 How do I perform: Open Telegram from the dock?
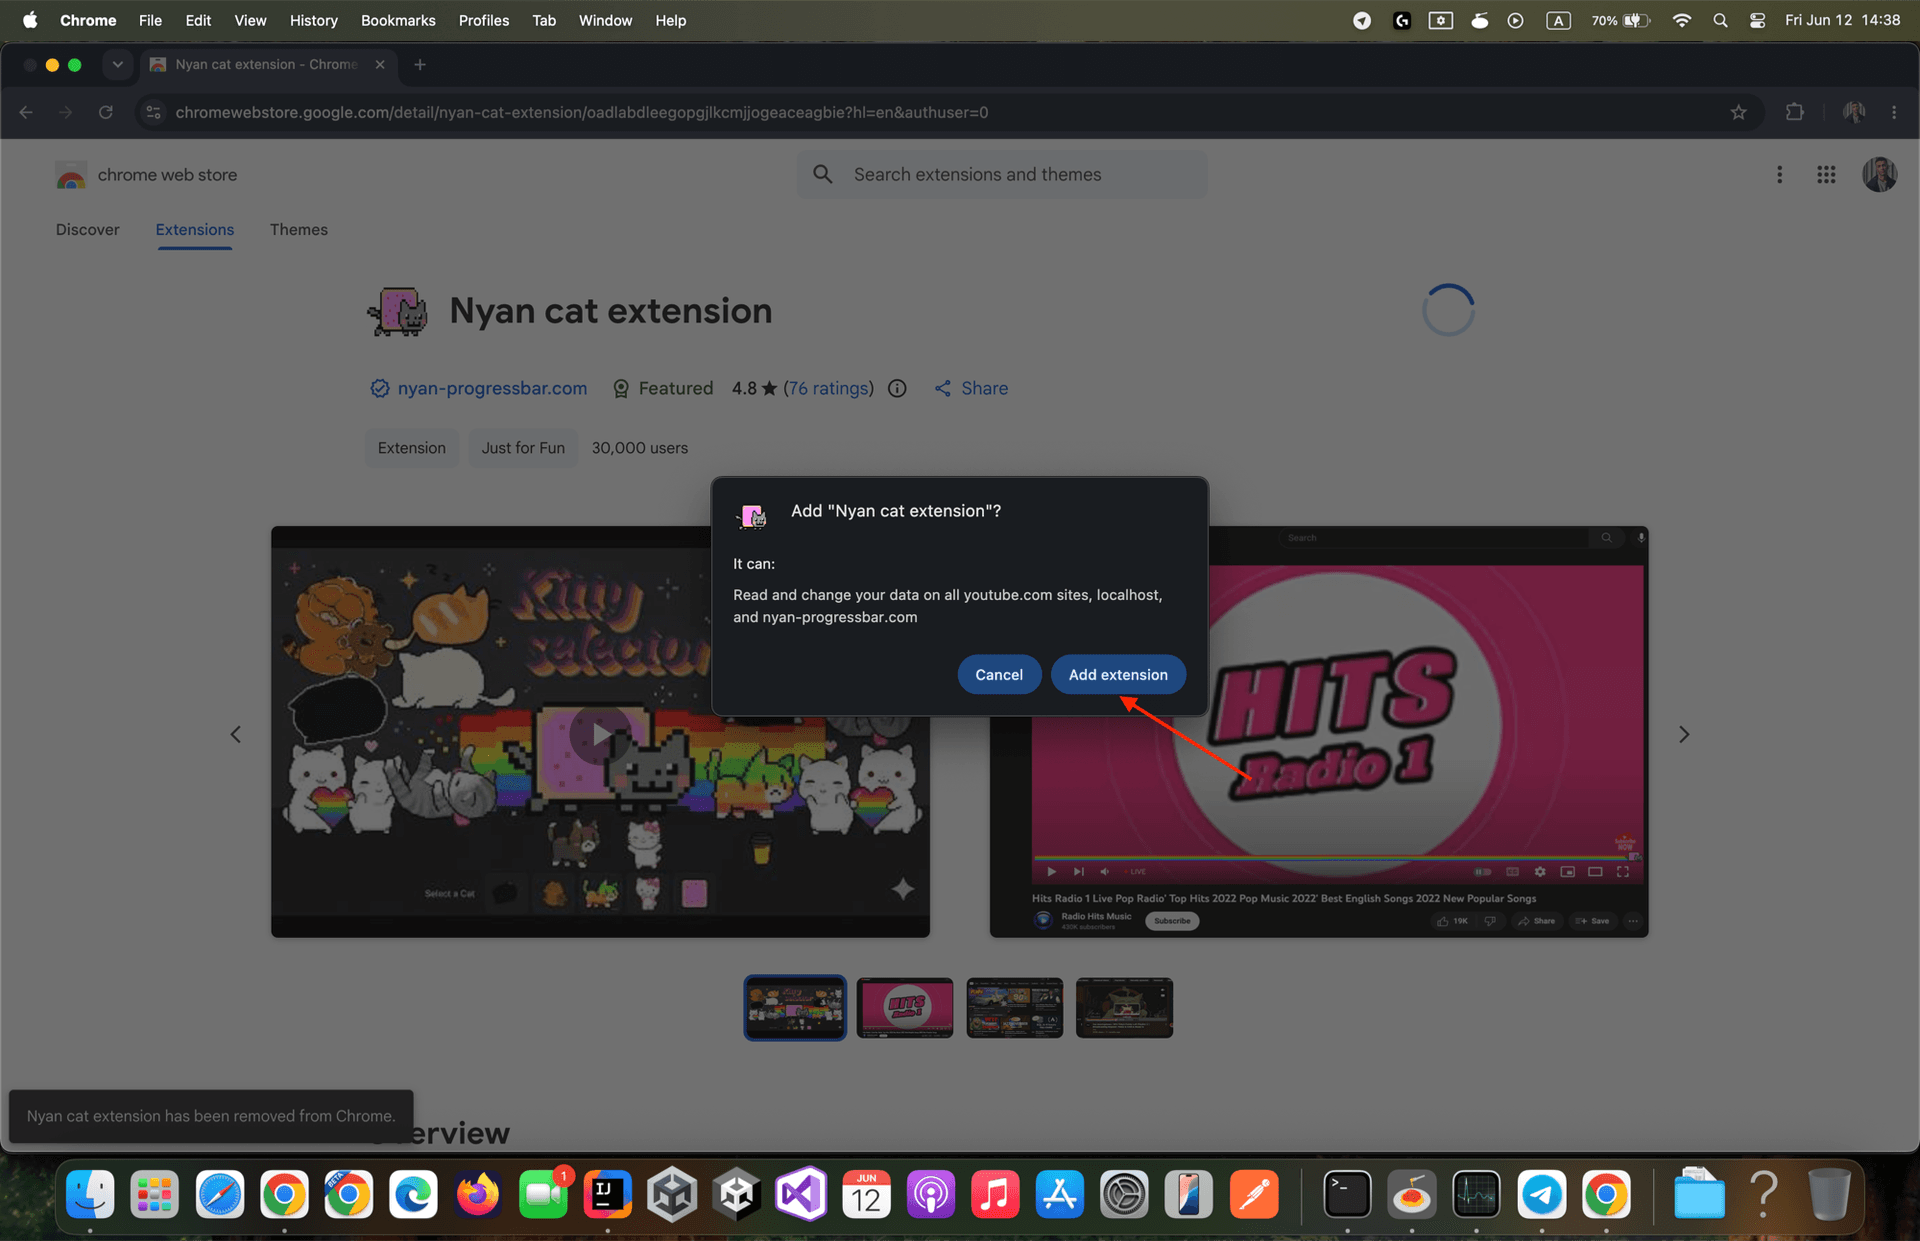tap(1542, 1194)
